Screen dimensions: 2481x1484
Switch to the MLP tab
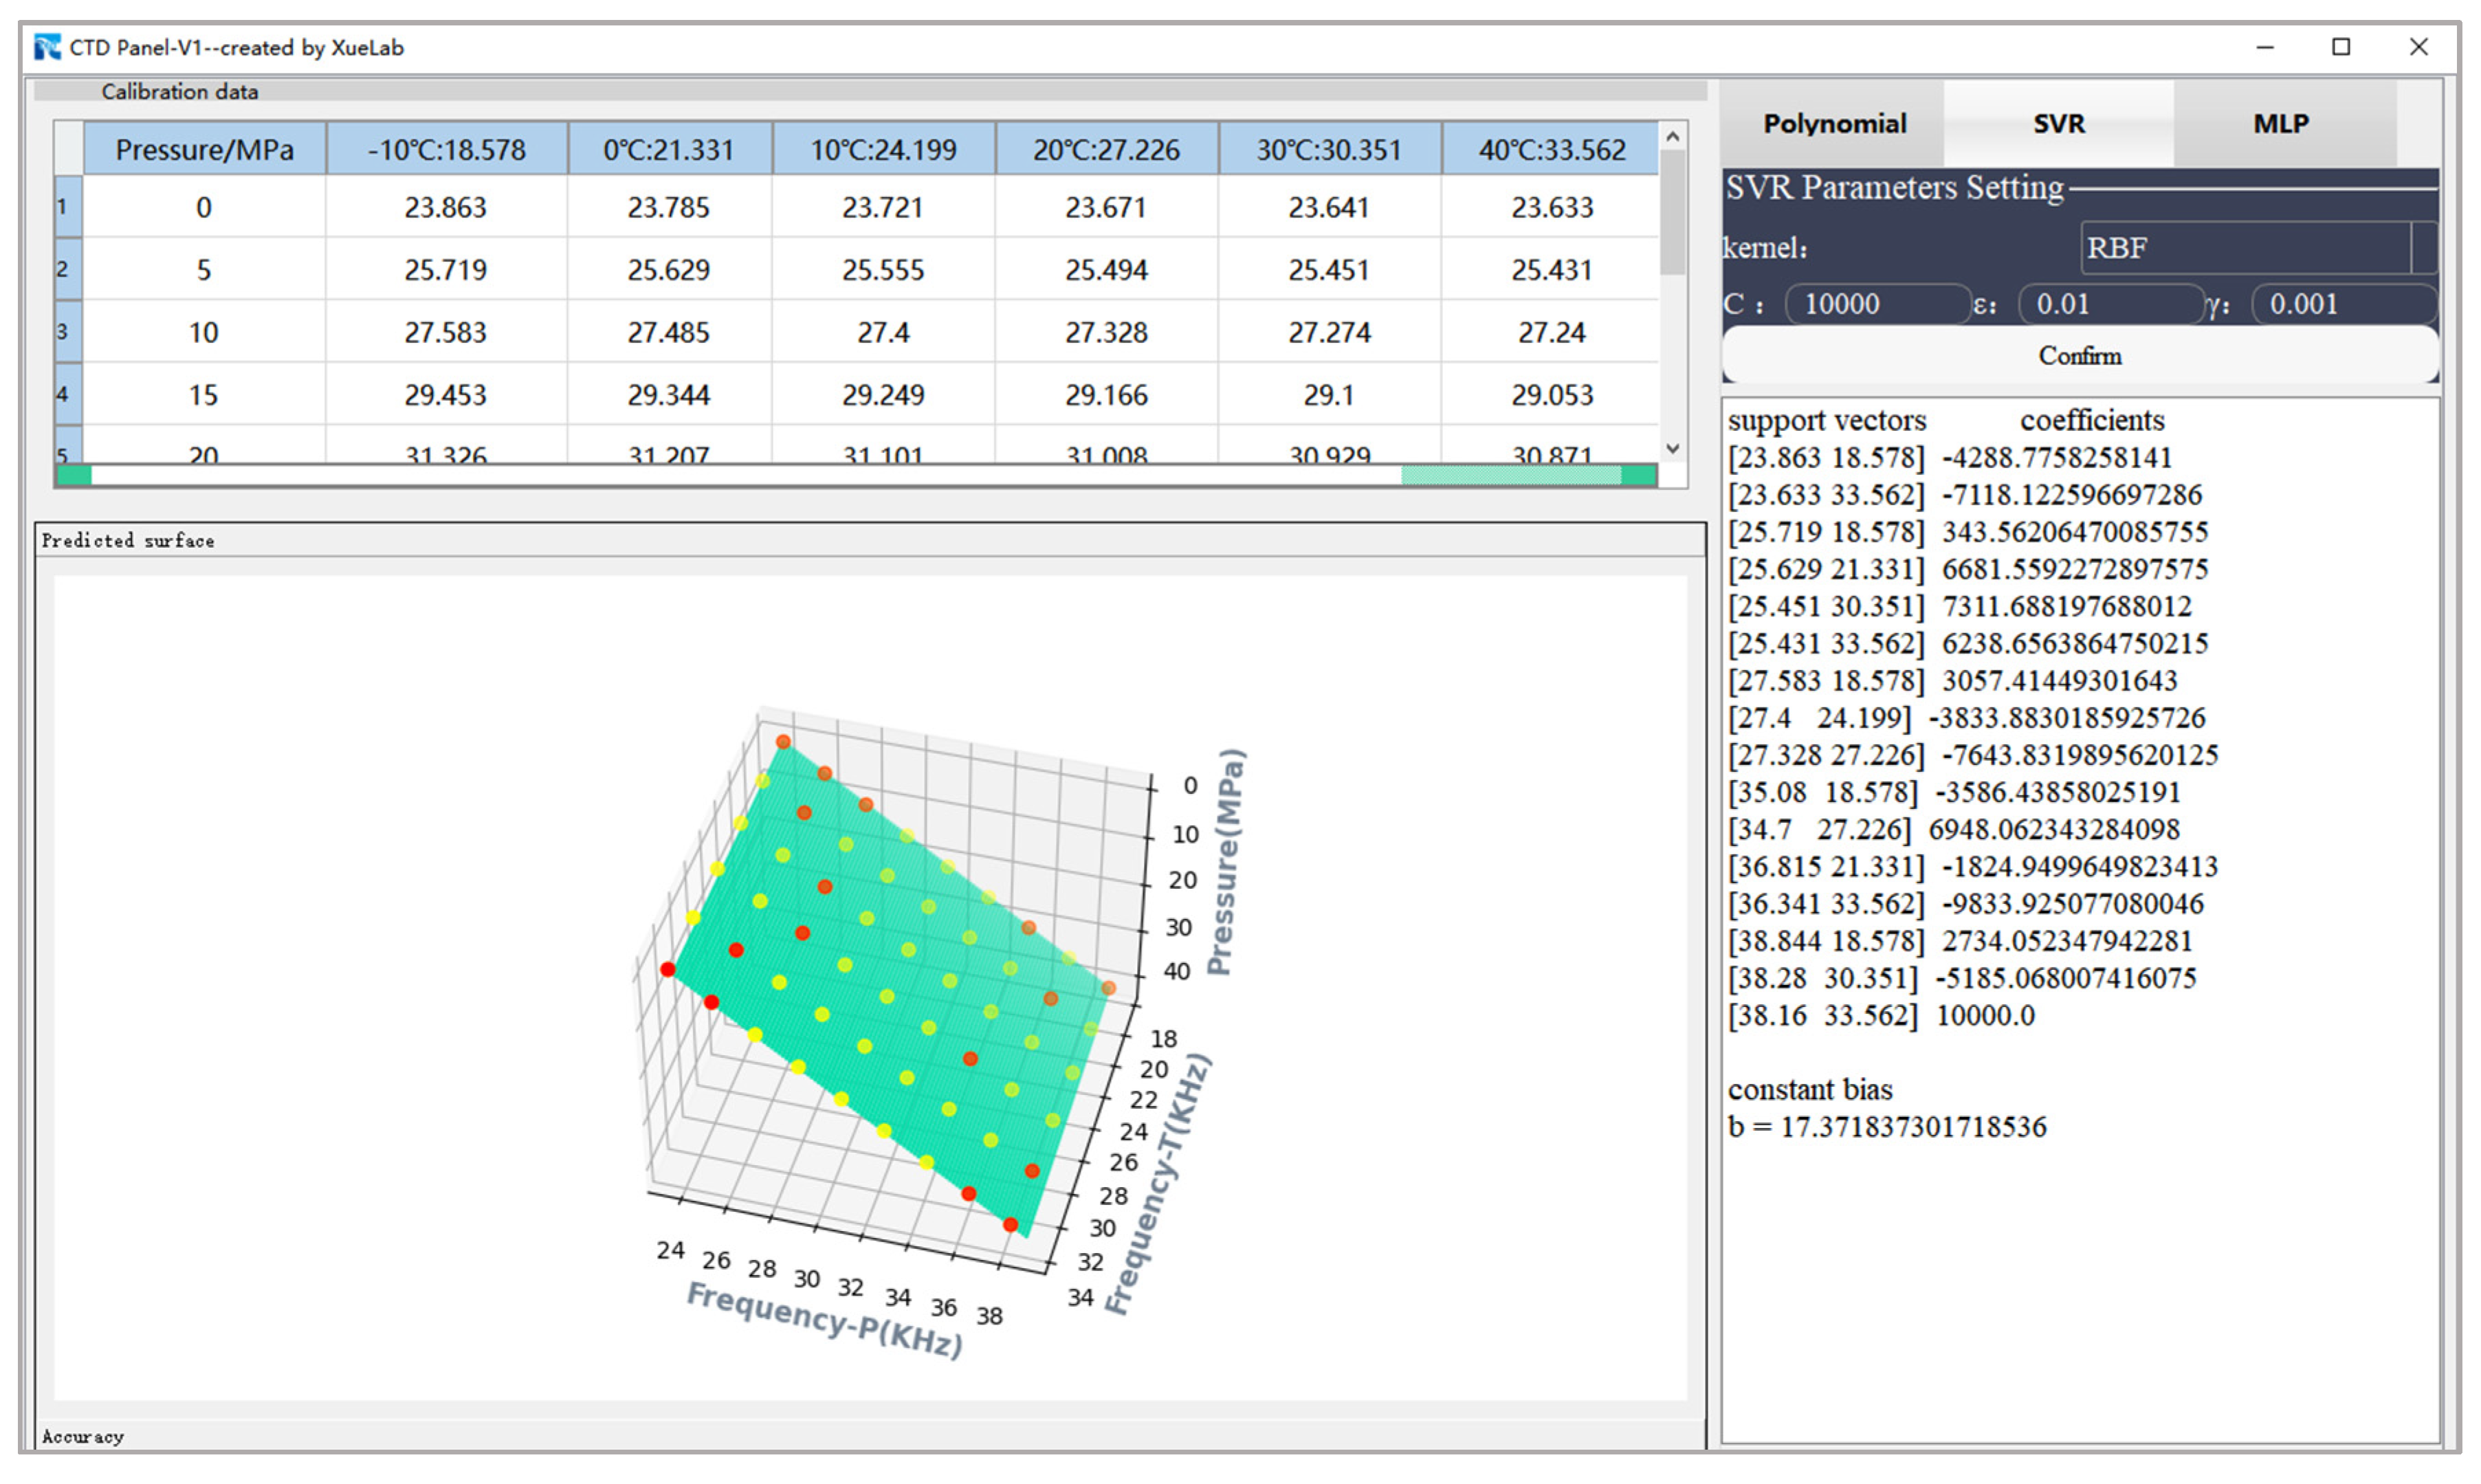coord(2281,124)
